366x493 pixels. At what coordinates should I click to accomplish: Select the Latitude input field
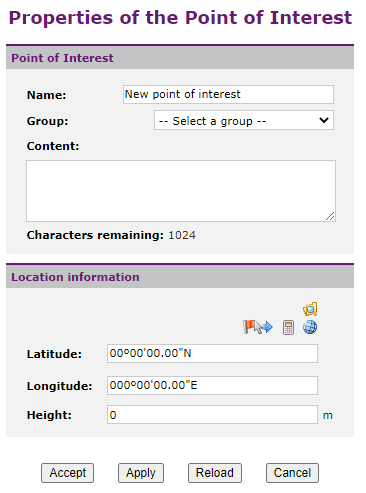tap(212, 353)
